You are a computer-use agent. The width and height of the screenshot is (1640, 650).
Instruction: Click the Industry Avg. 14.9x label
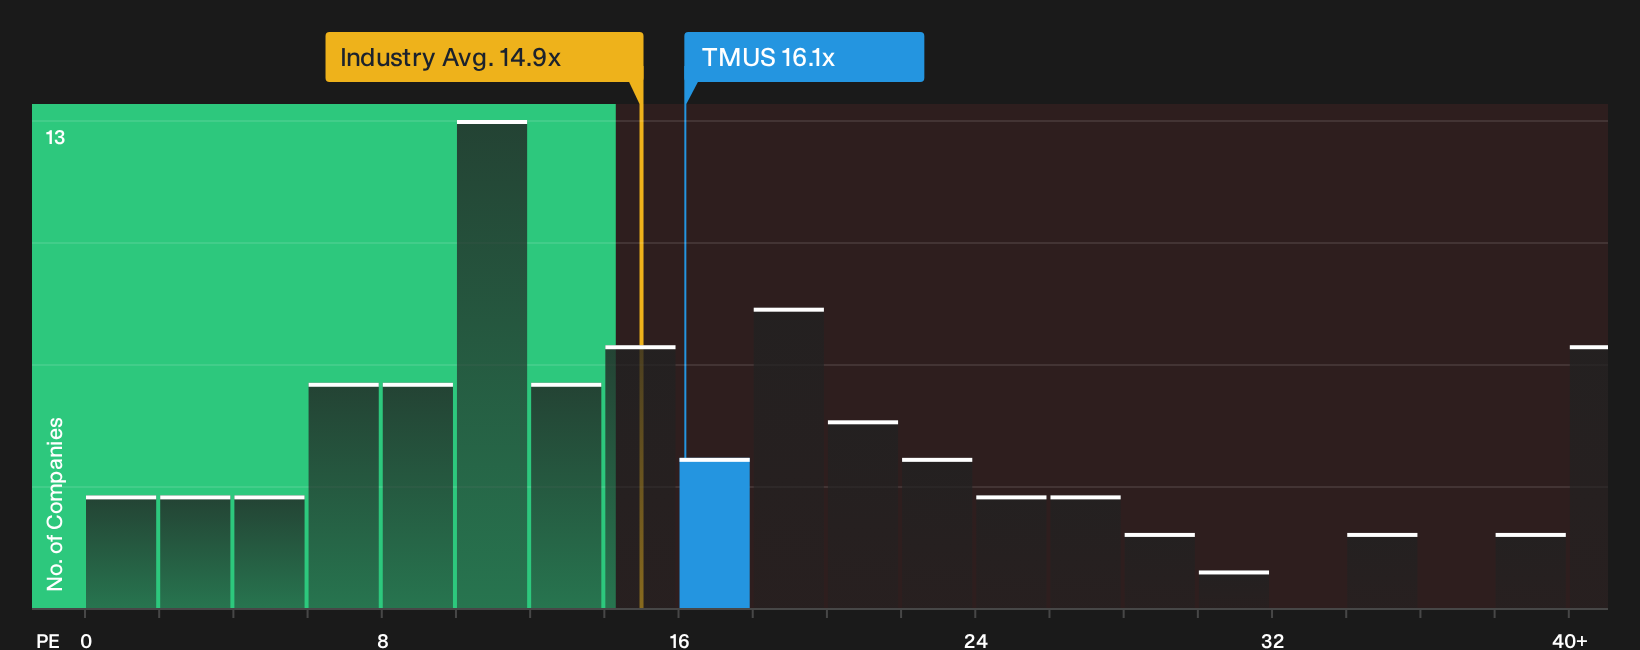(x=484, y=57)
